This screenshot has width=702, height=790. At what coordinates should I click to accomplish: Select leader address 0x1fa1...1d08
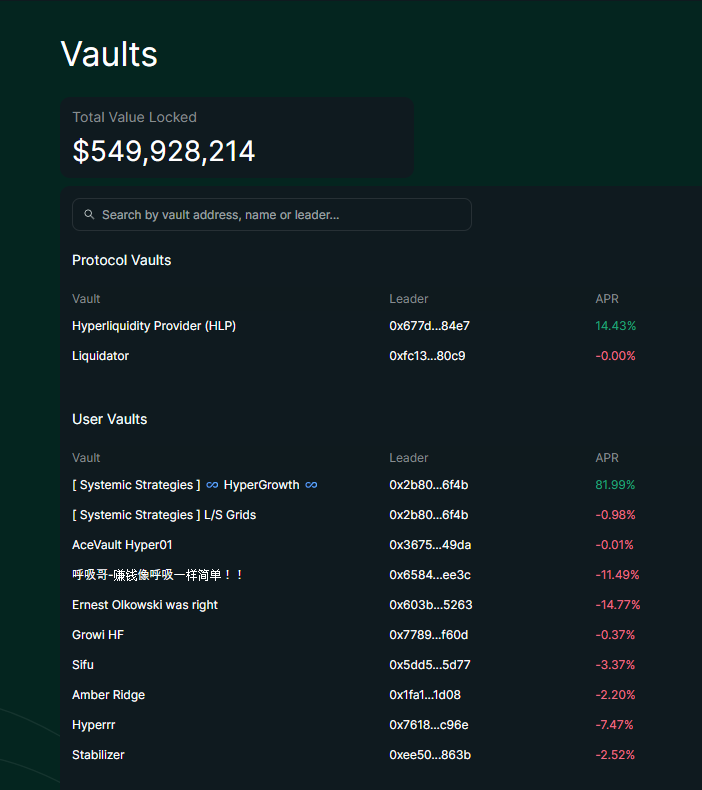(425, 695)
